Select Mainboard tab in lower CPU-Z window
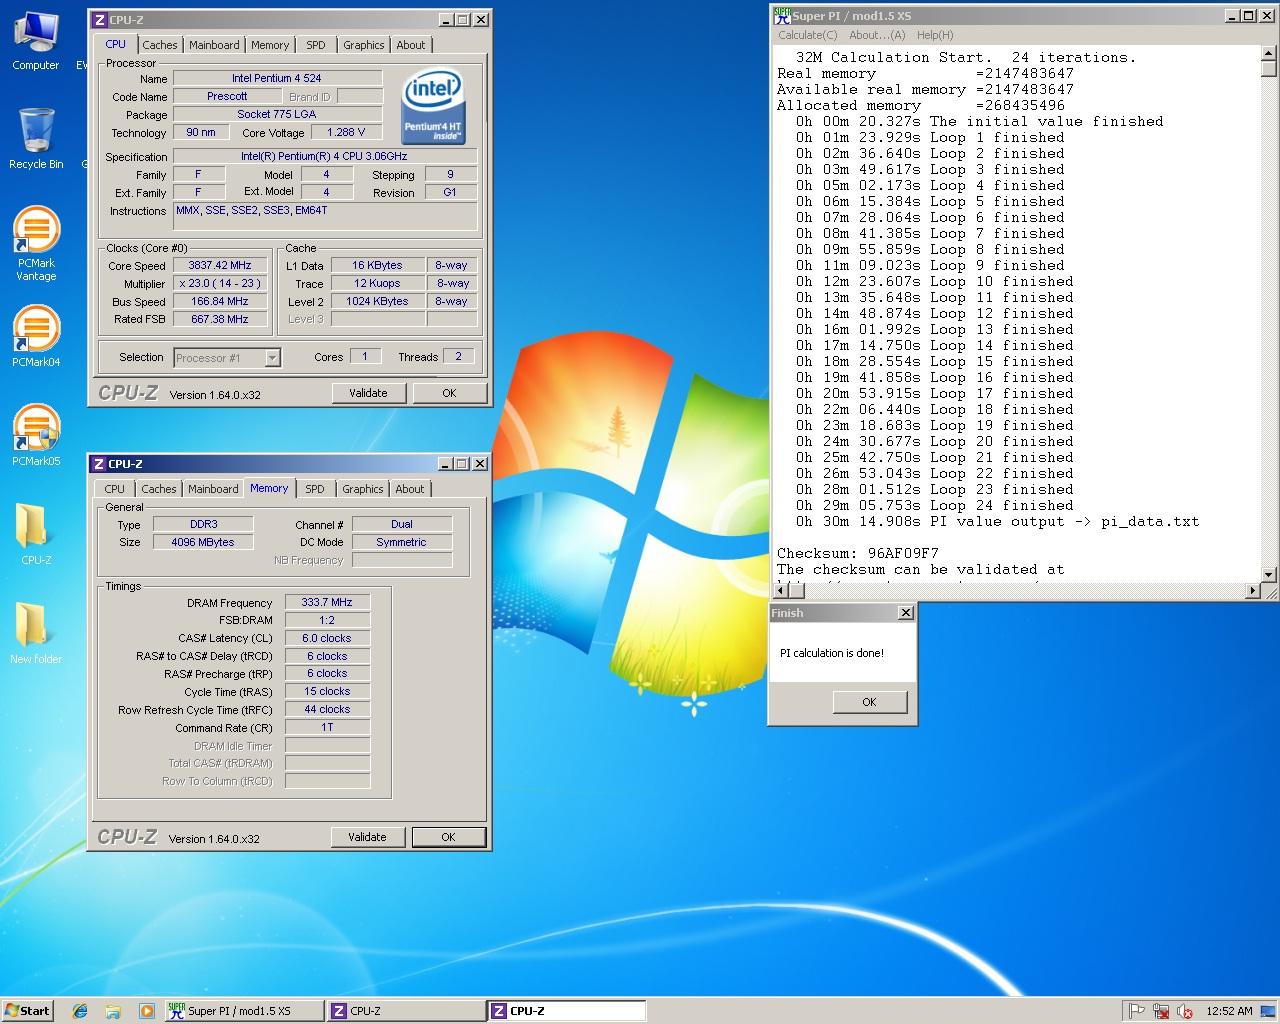 point(213,489)
